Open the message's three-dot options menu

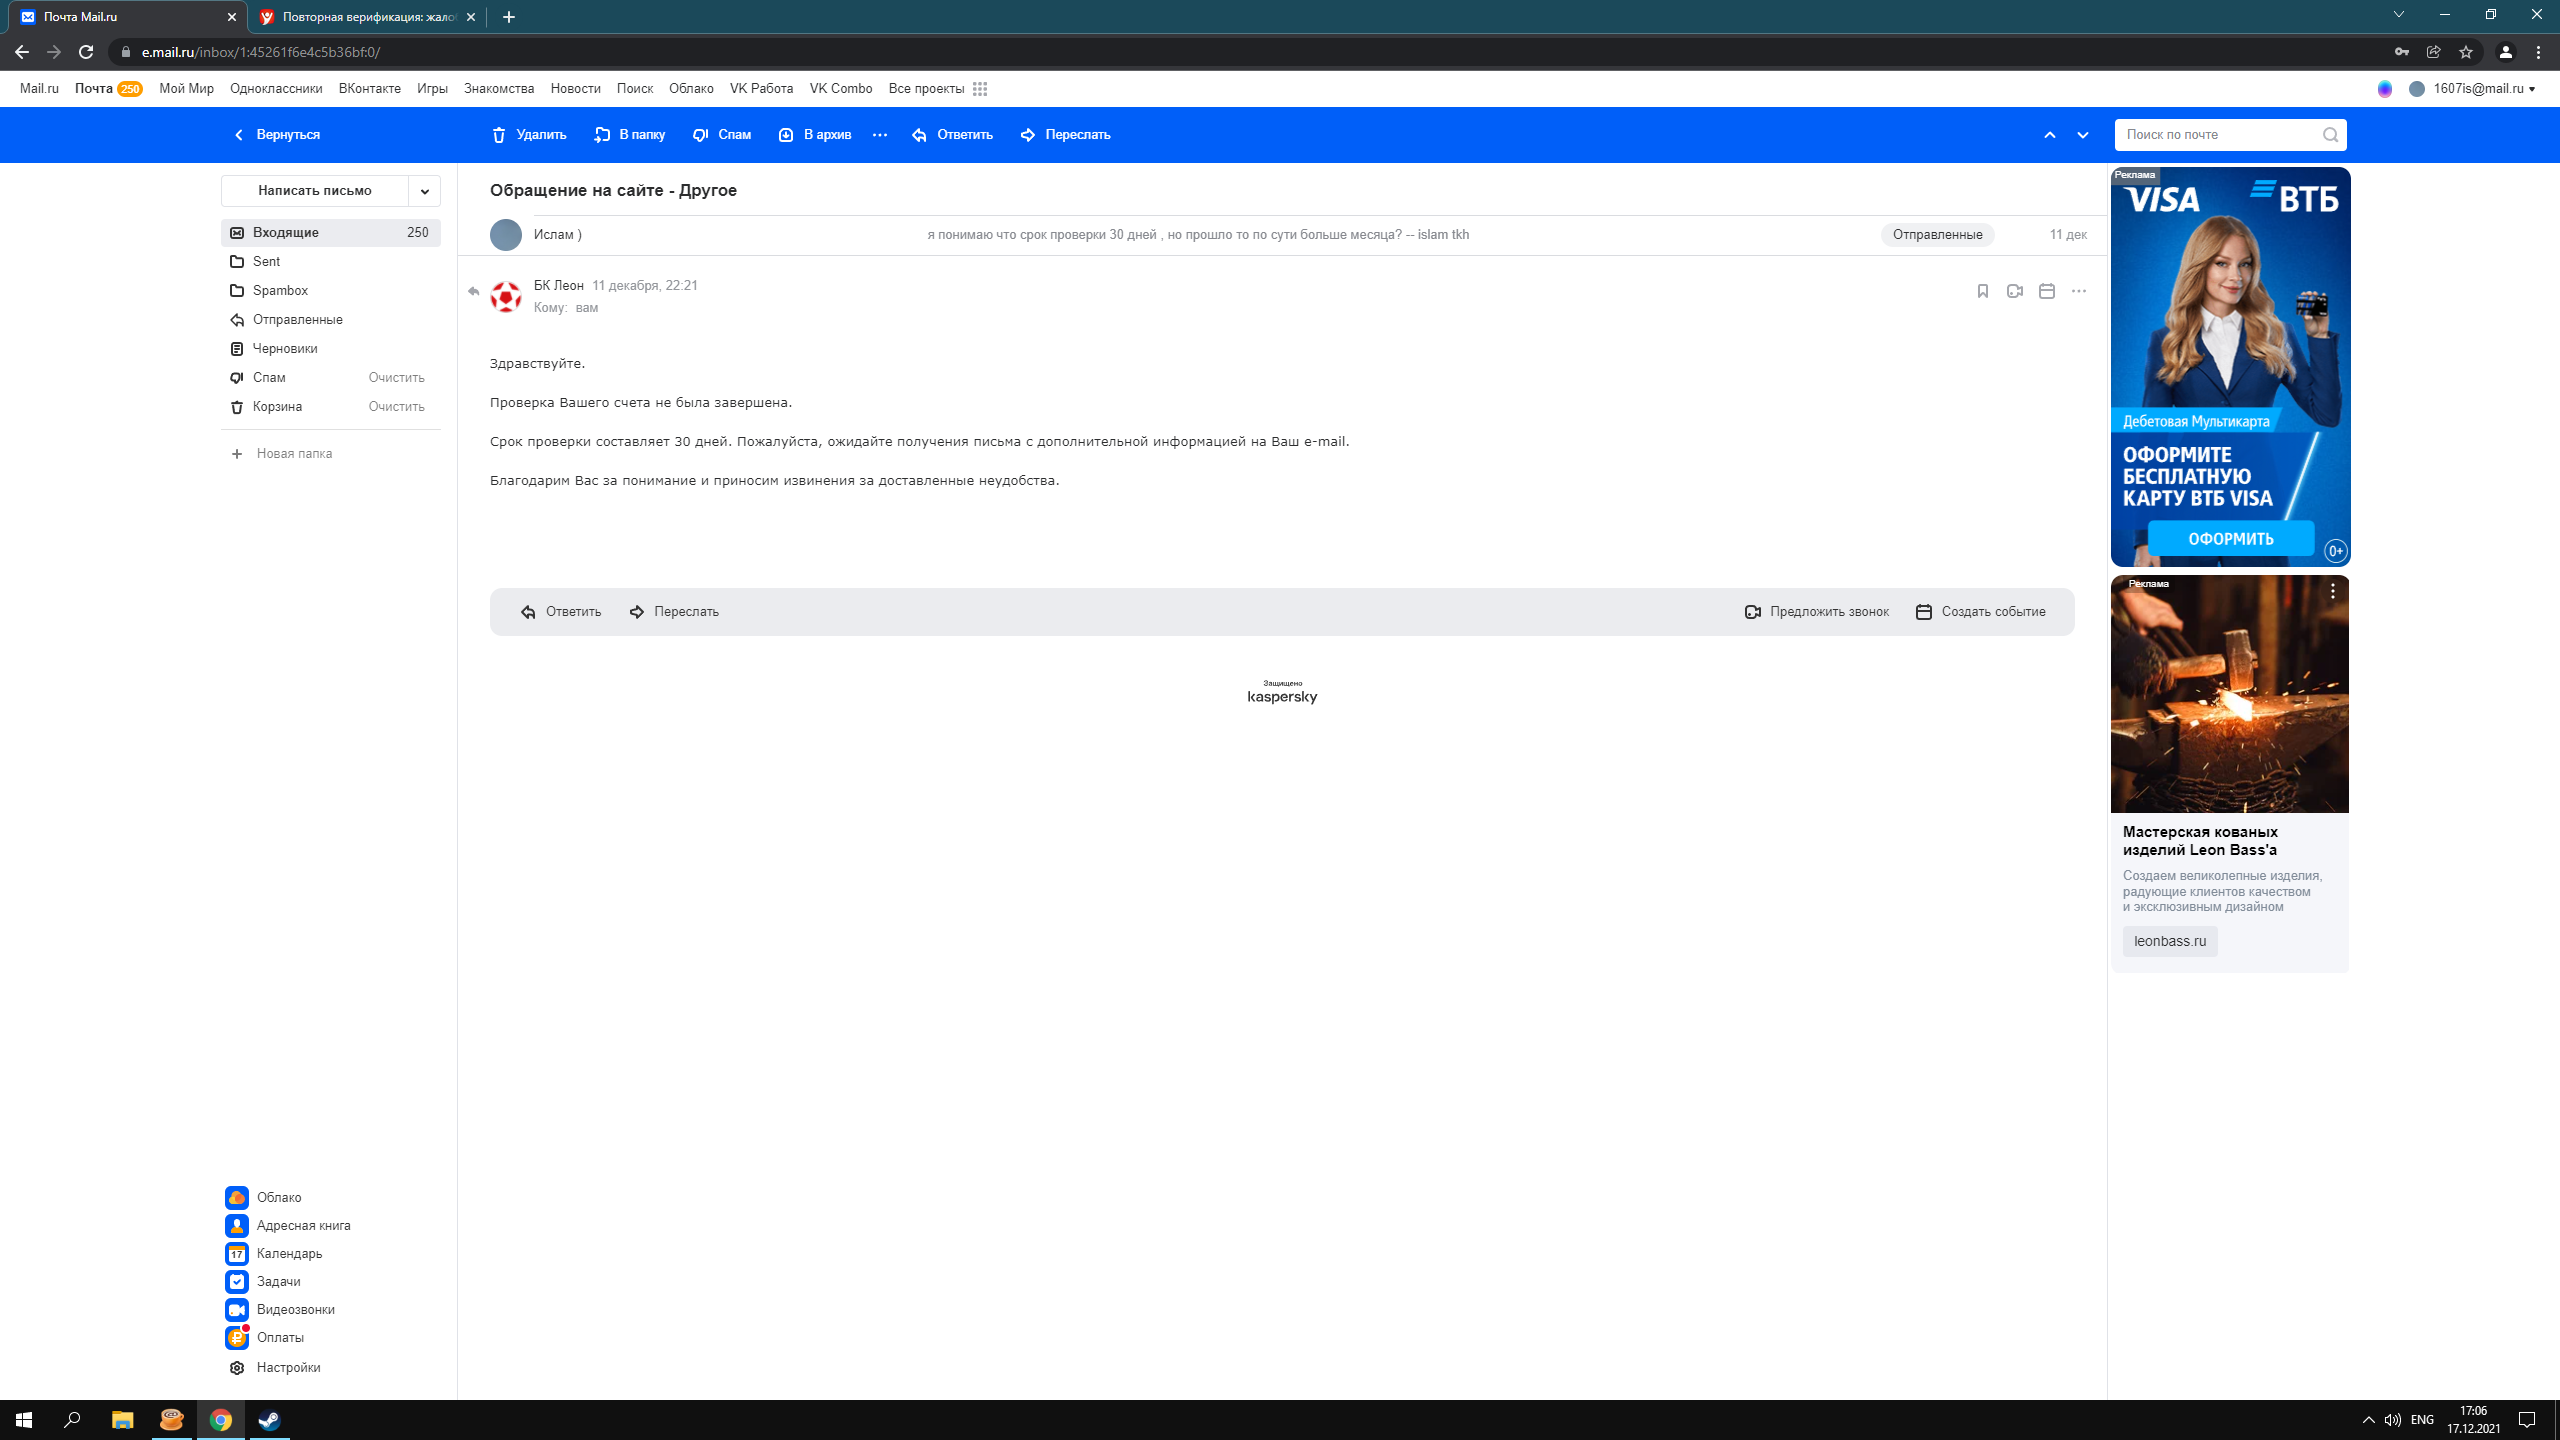2079,291
